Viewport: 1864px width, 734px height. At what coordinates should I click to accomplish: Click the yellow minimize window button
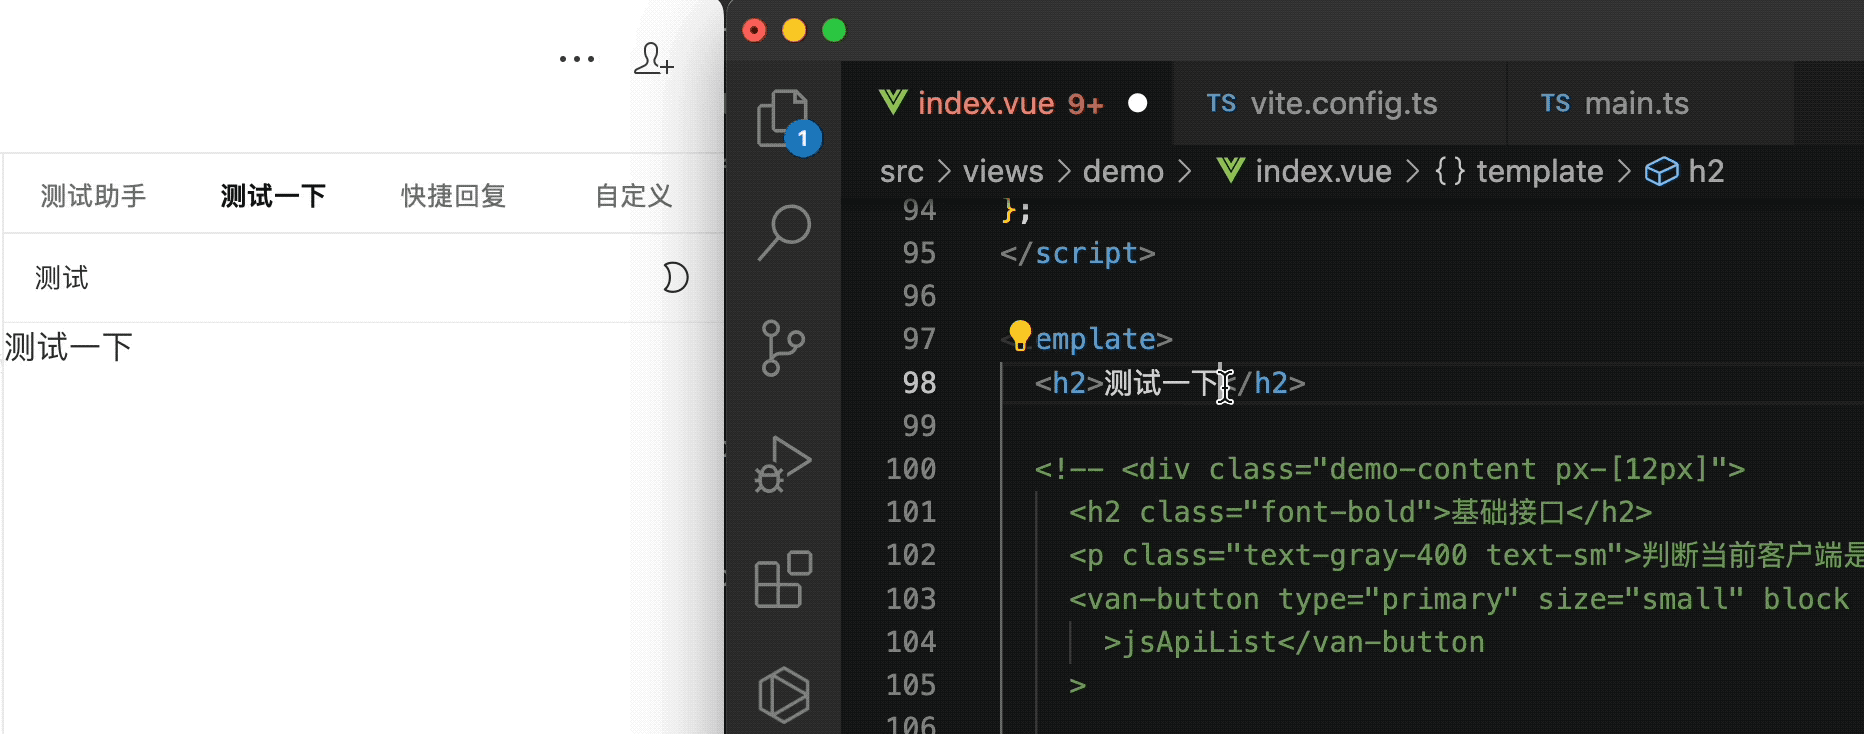(794, 30)
